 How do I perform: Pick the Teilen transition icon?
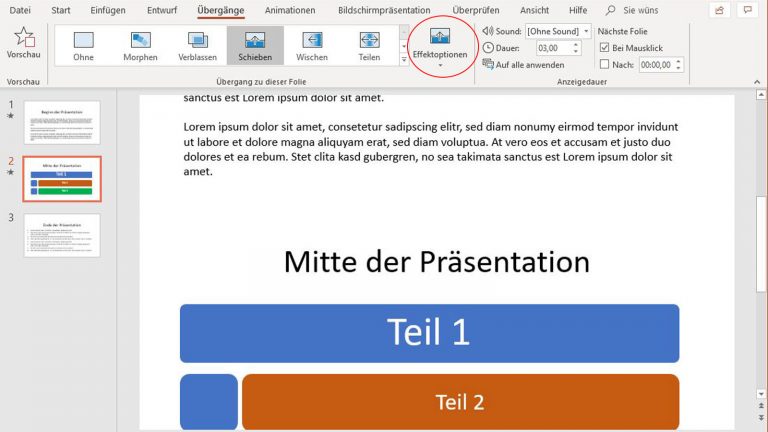[x=369, y=45]
